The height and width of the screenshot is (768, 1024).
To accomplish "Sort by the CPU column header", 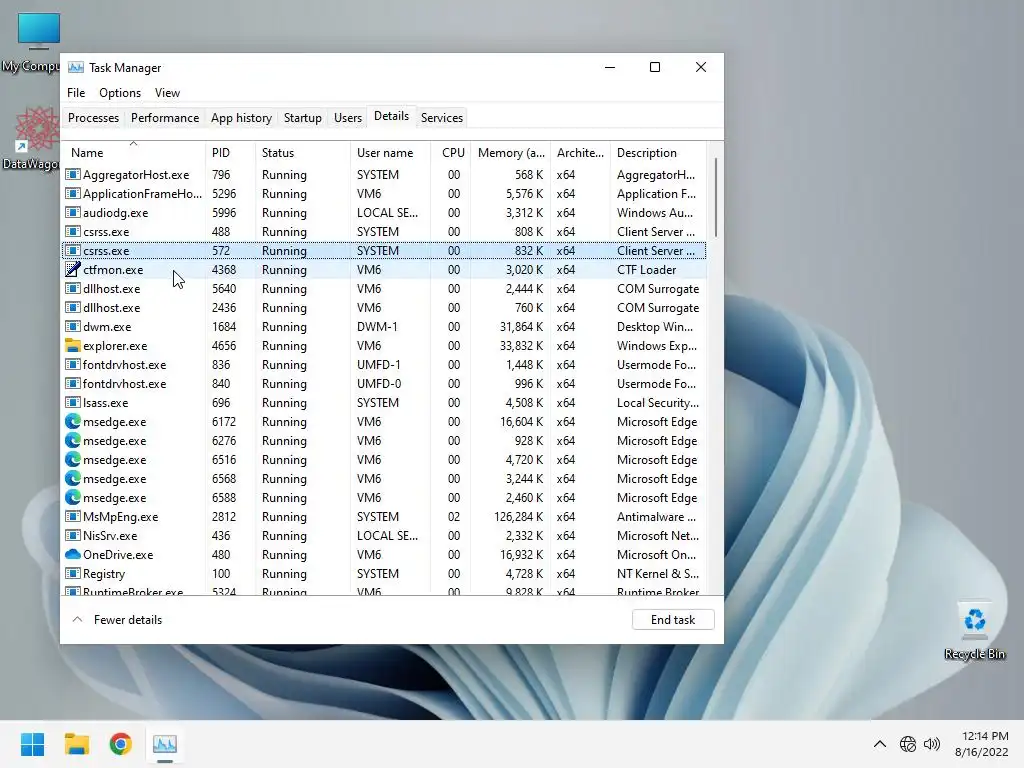I will (451, 153).
